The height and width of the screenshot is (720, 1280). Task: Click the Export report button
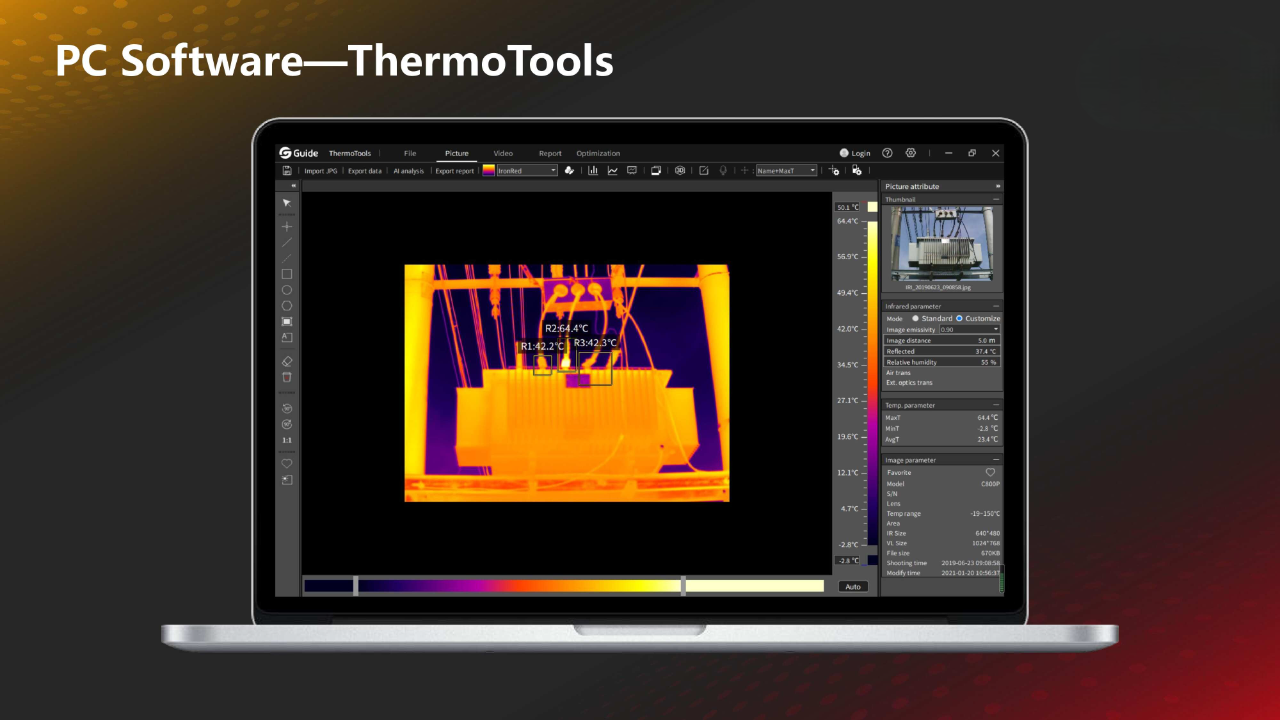[455, 171]
